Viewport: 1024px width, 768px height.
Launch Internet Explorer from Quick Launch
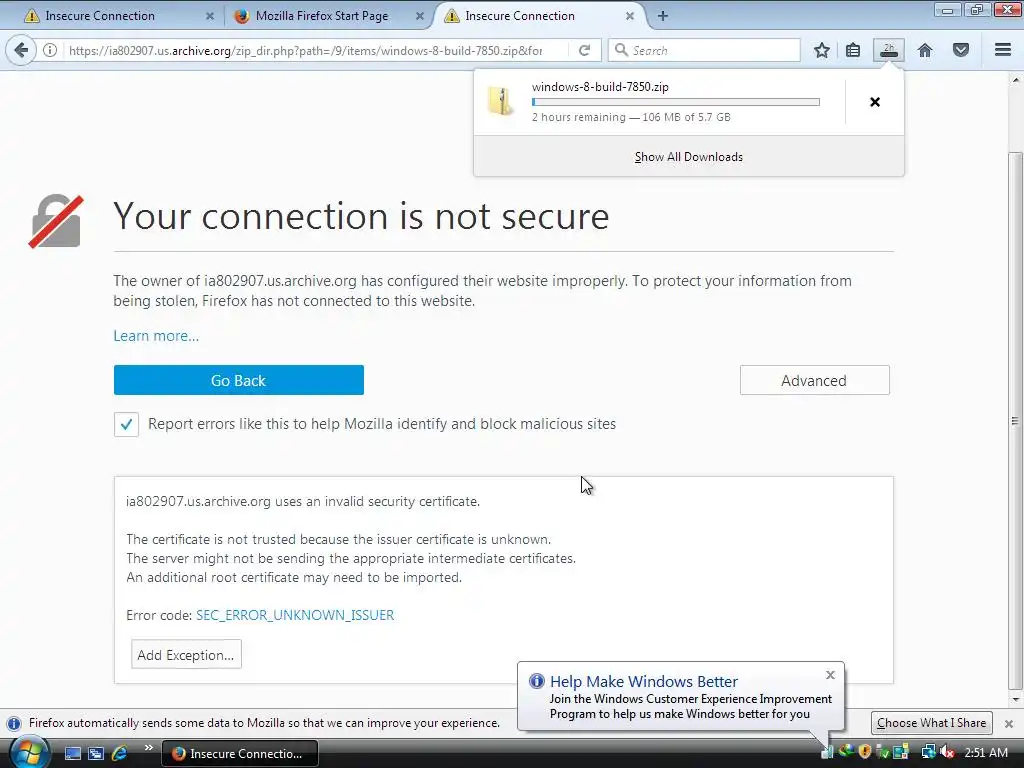click(x=119, y=753)
